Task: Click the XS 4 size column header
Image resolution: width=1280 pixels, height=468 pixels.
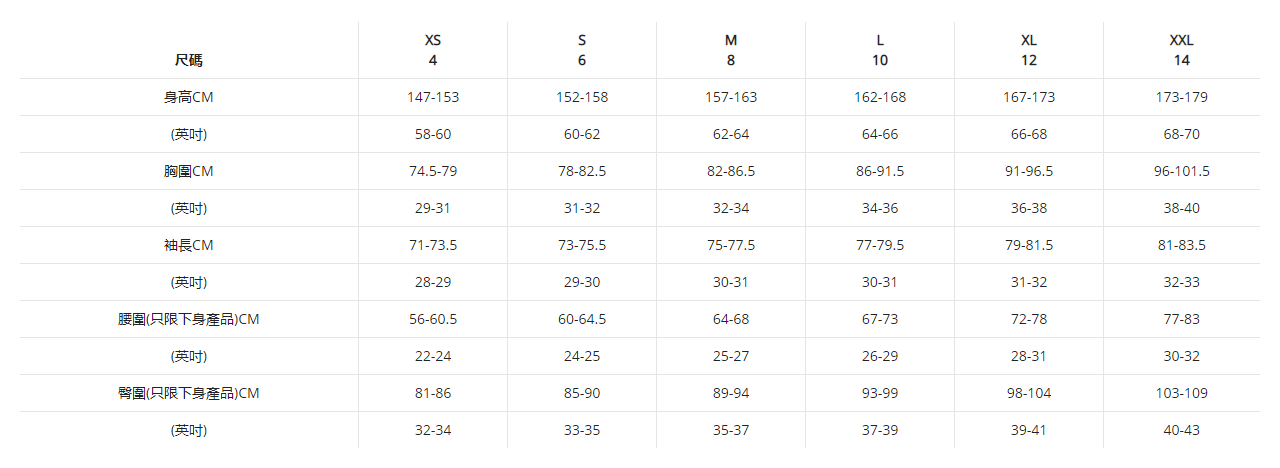Action: point(432,50)
